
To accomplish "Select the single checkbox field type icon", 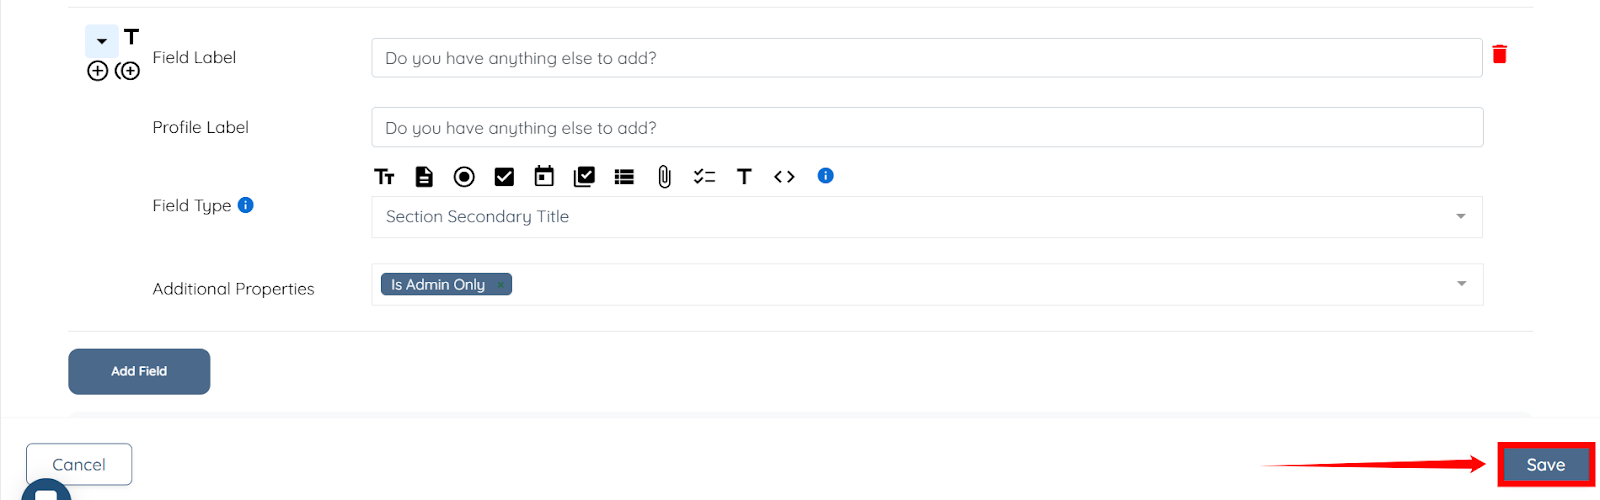I will point(504,177).
